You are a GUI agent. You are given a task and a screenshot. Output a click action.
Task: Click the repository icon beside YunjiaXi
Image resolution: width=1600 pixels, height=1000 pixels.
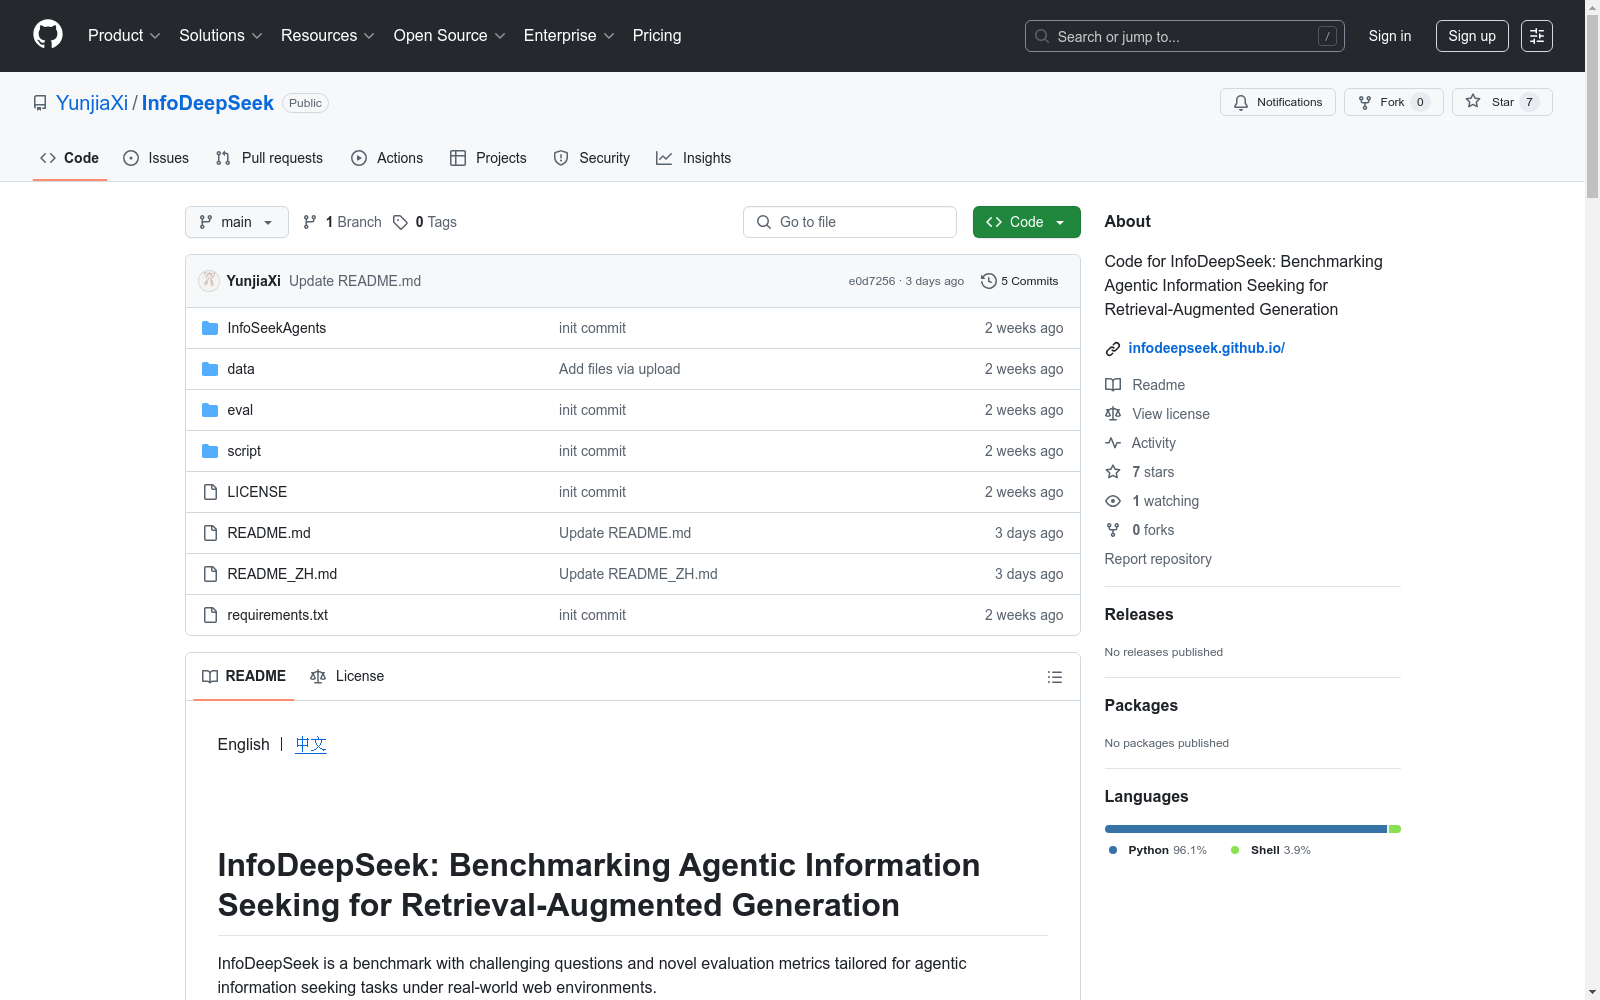click(x=40, y=103)
